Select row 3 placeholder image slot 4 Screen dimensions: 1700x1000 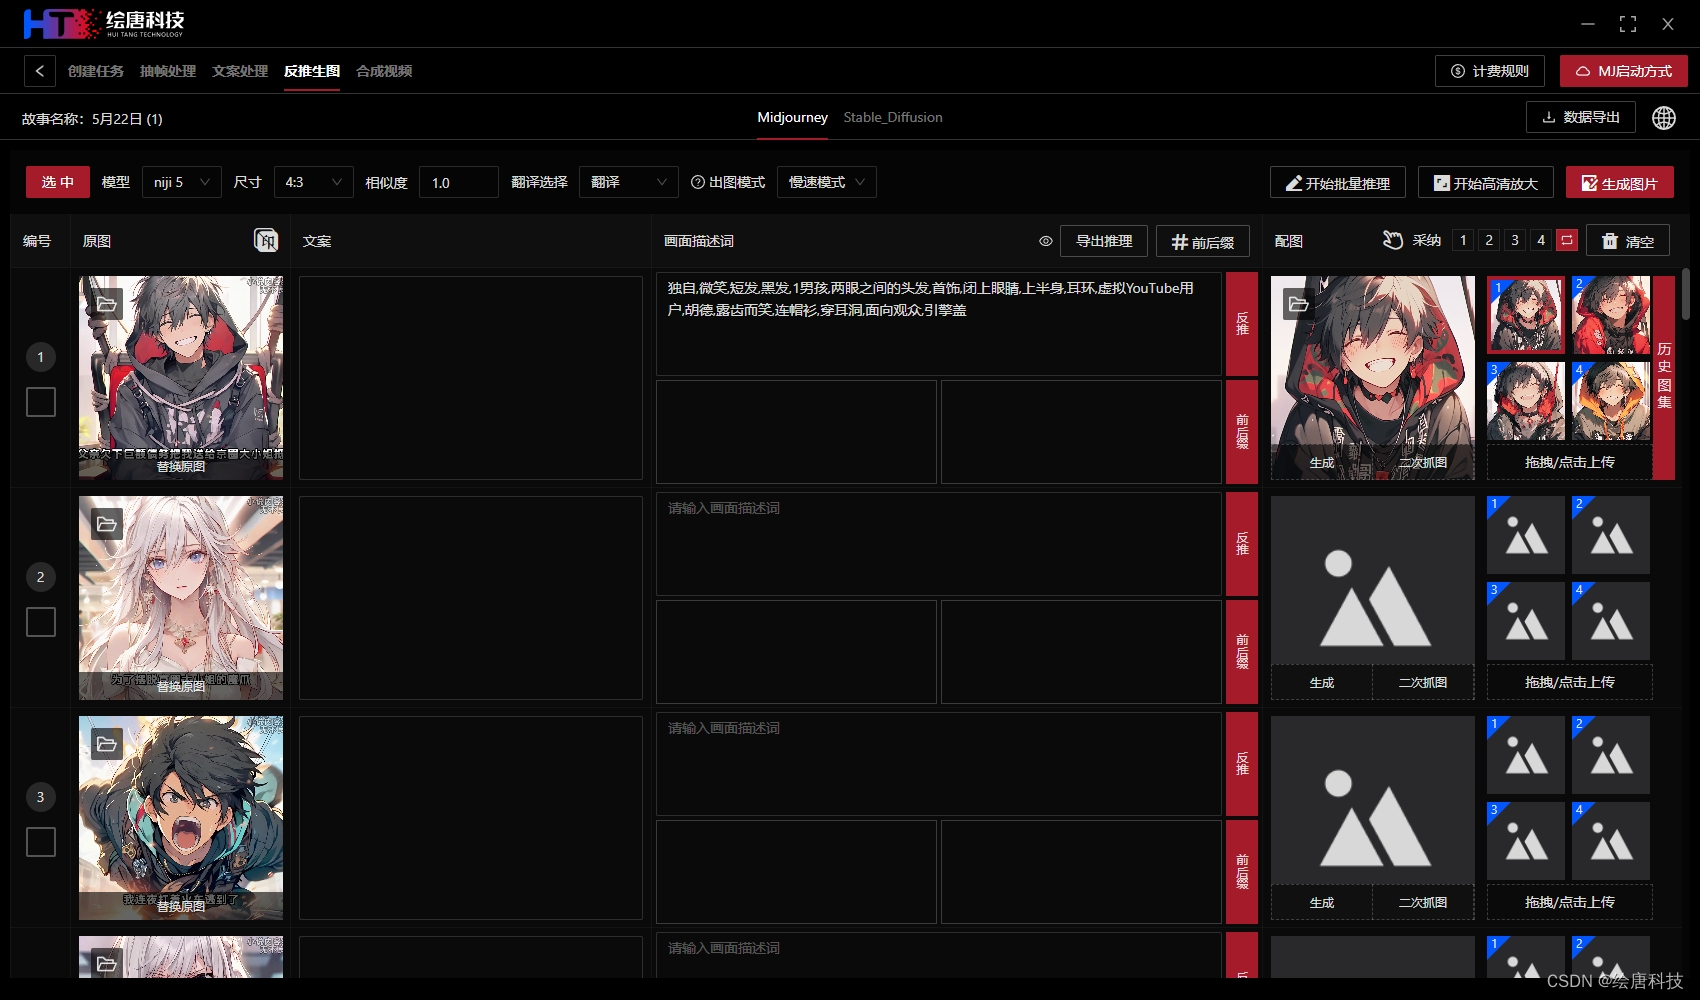(x=1611, y=841)
